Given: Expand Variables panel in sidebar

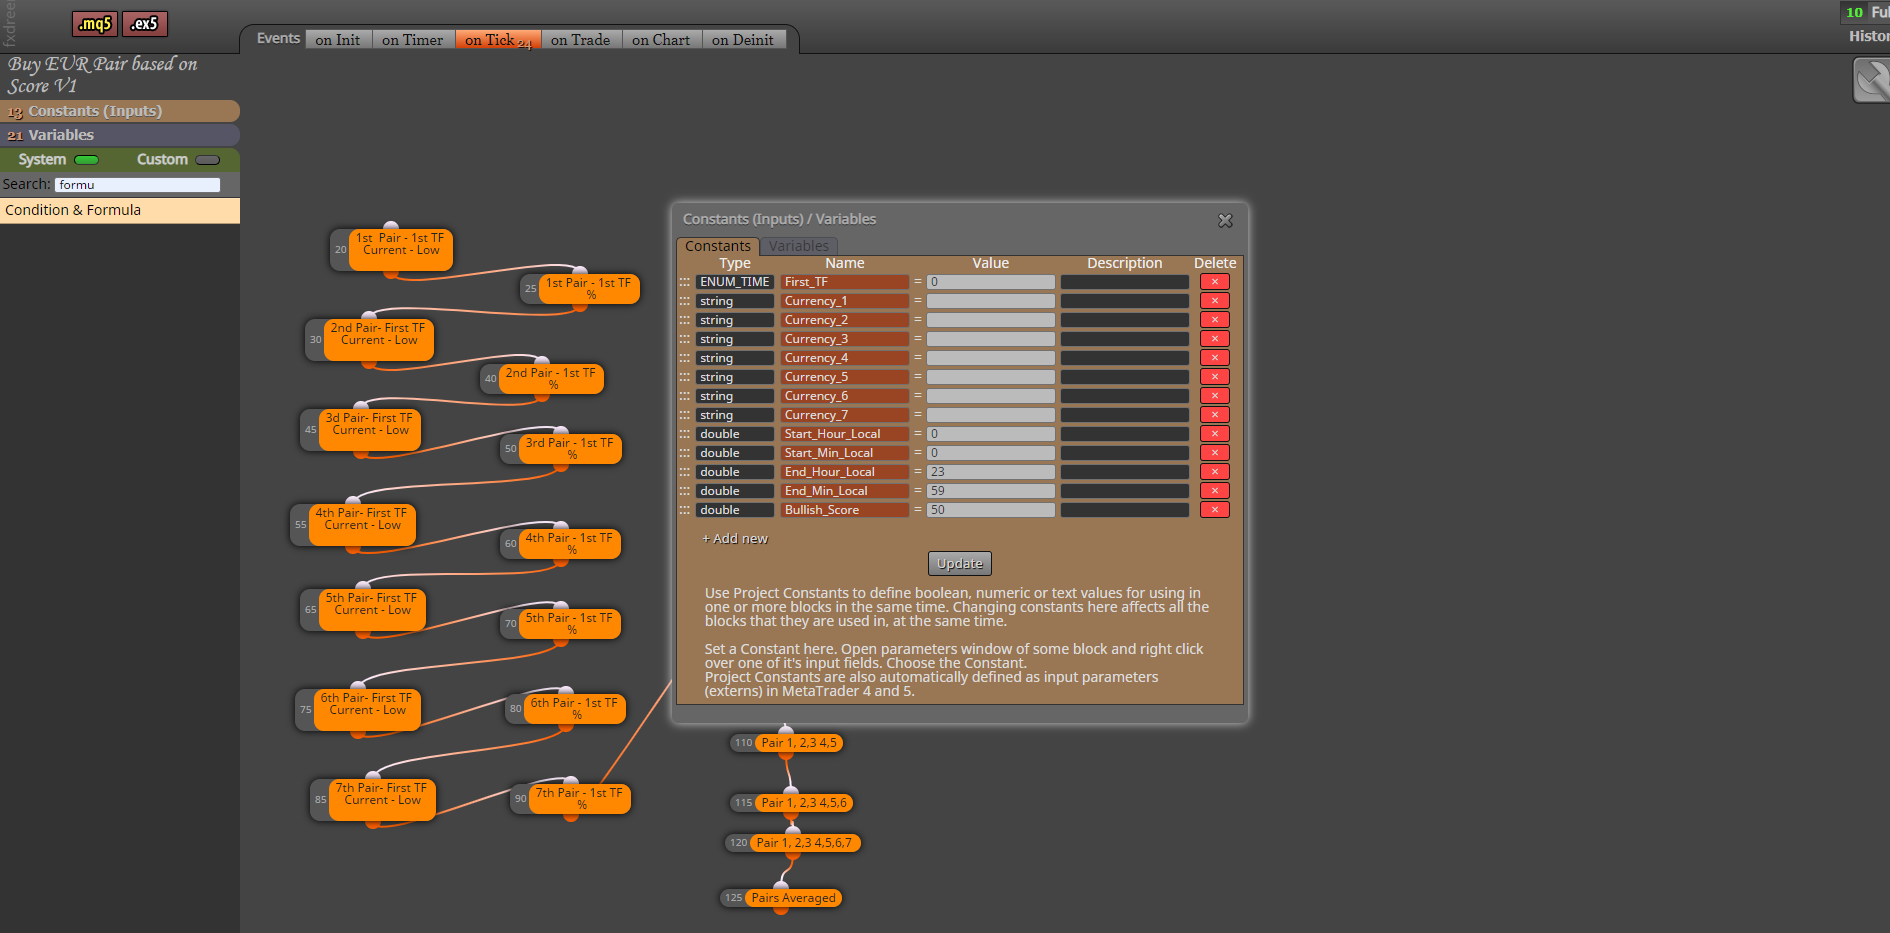Looking at the screenshot, I should pos(120,135).
